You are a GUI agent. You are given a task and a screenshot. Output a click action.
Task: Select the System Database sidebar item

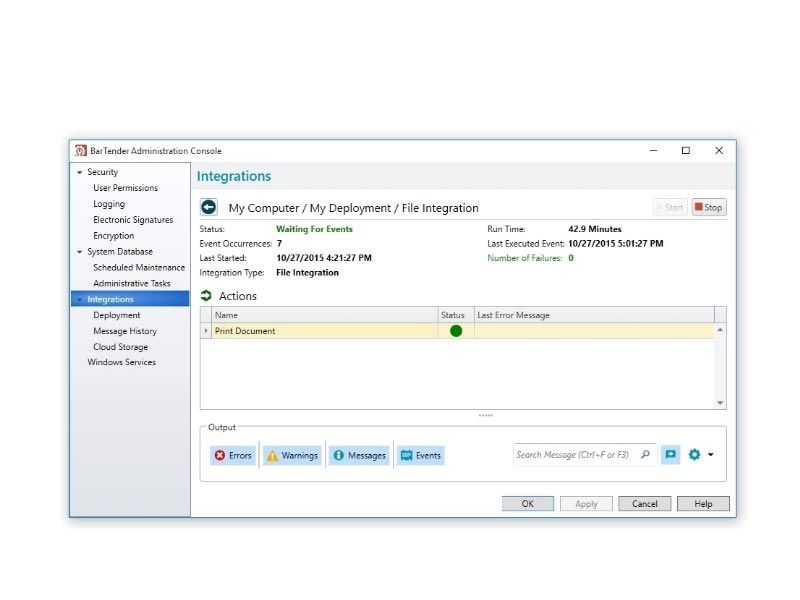(x=120, y=252)
